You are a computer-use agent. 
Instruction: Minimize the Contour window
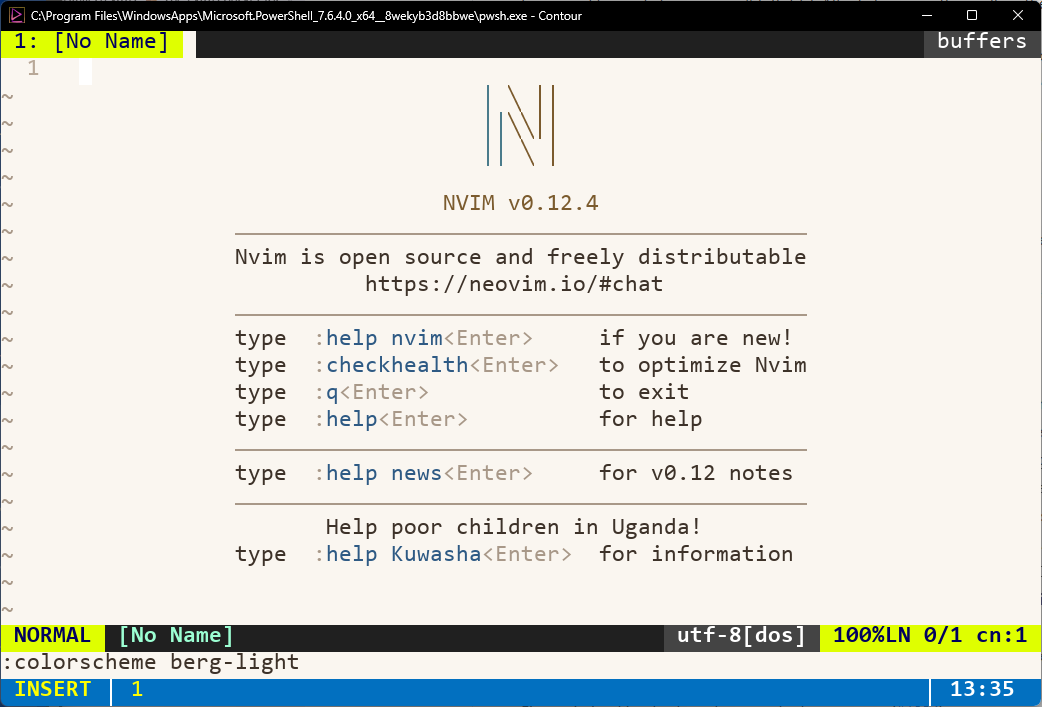pos(927,15)
